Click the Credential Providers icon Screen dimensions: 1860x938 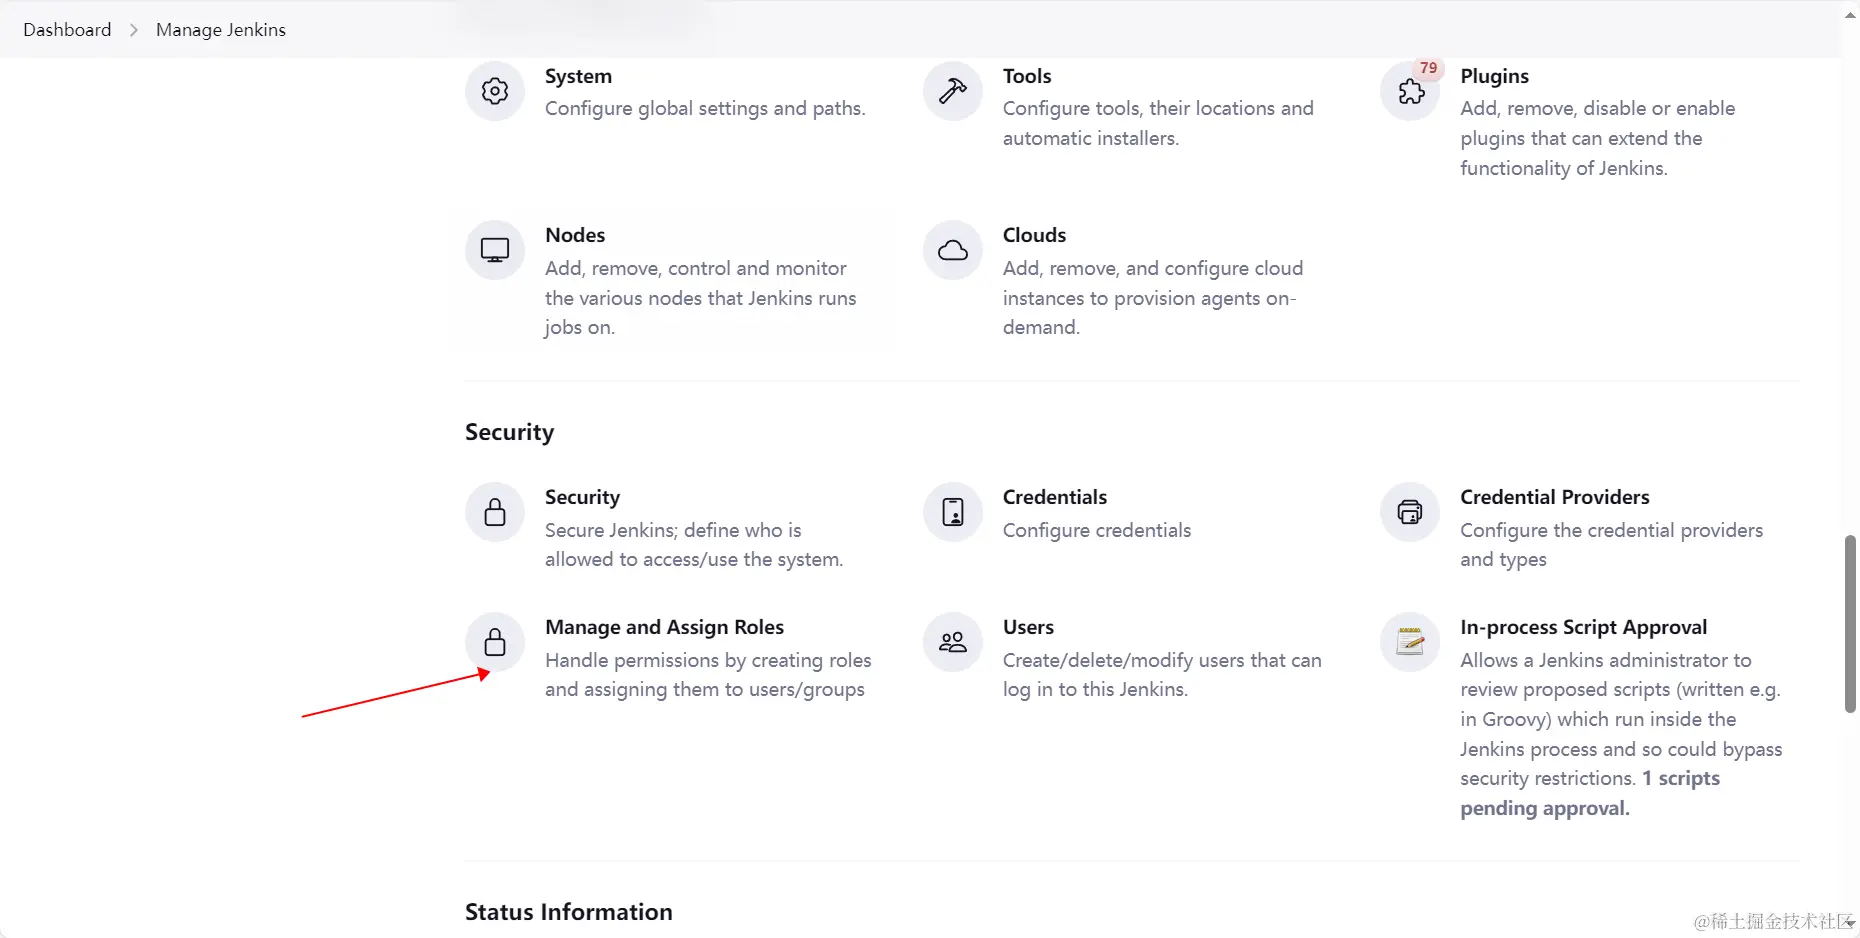coord(1410,512)
